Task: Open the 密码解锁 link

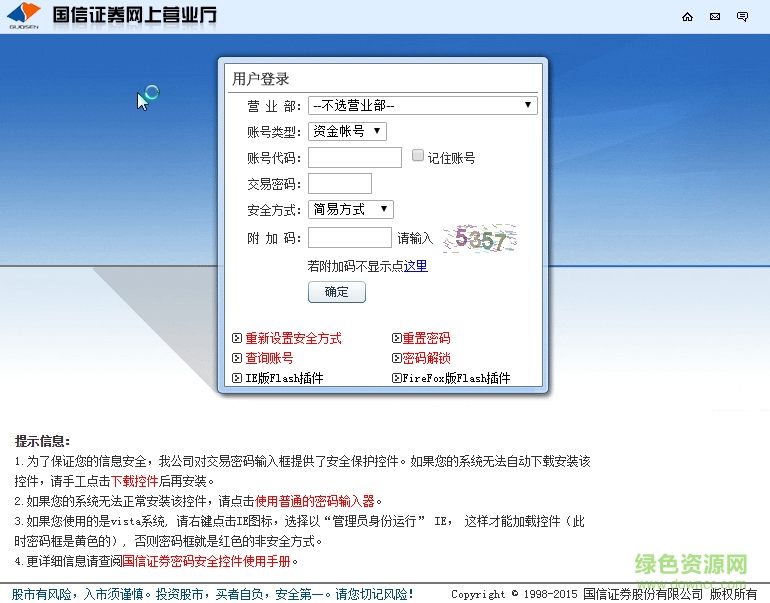Action: click(x=426, y=358)
